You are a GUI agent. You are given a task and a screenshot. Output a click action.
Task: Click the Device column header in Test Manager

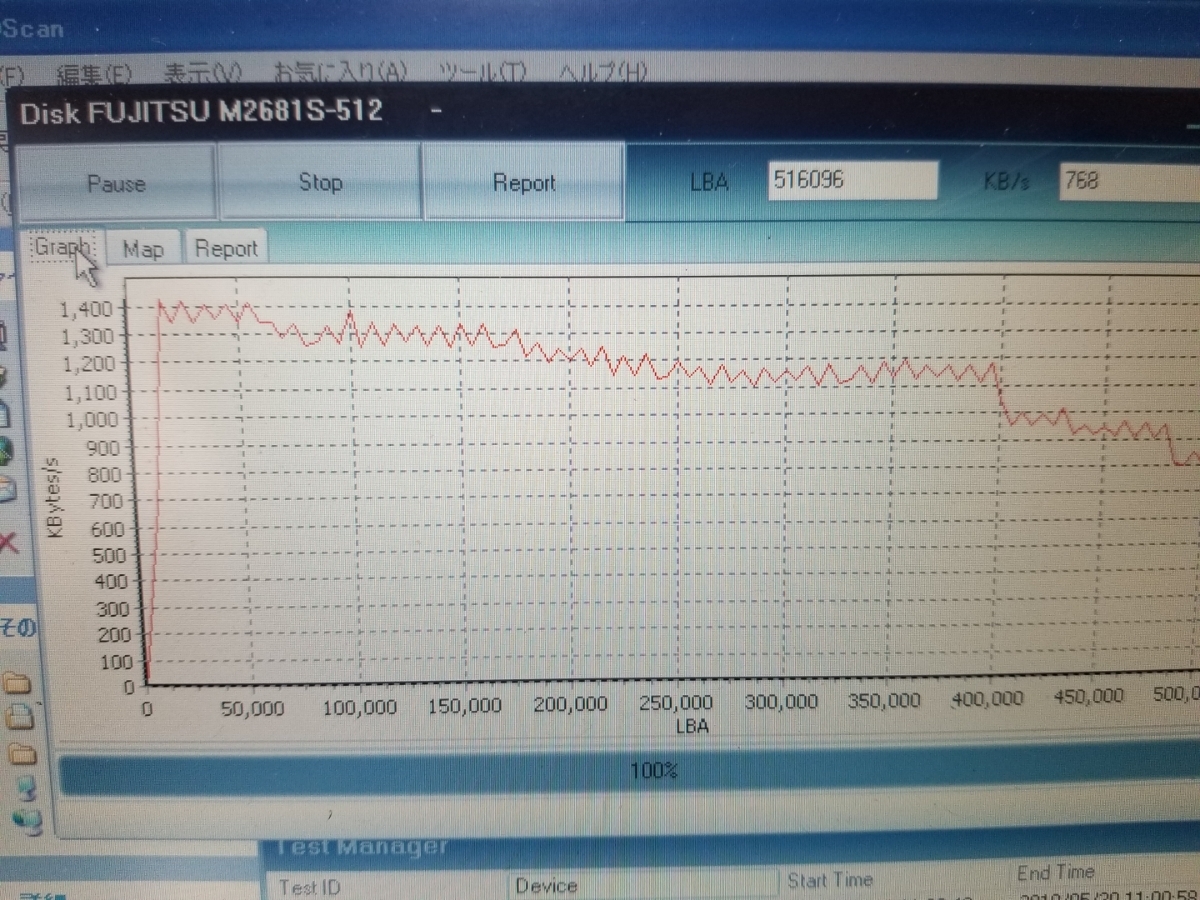point(642,885)
